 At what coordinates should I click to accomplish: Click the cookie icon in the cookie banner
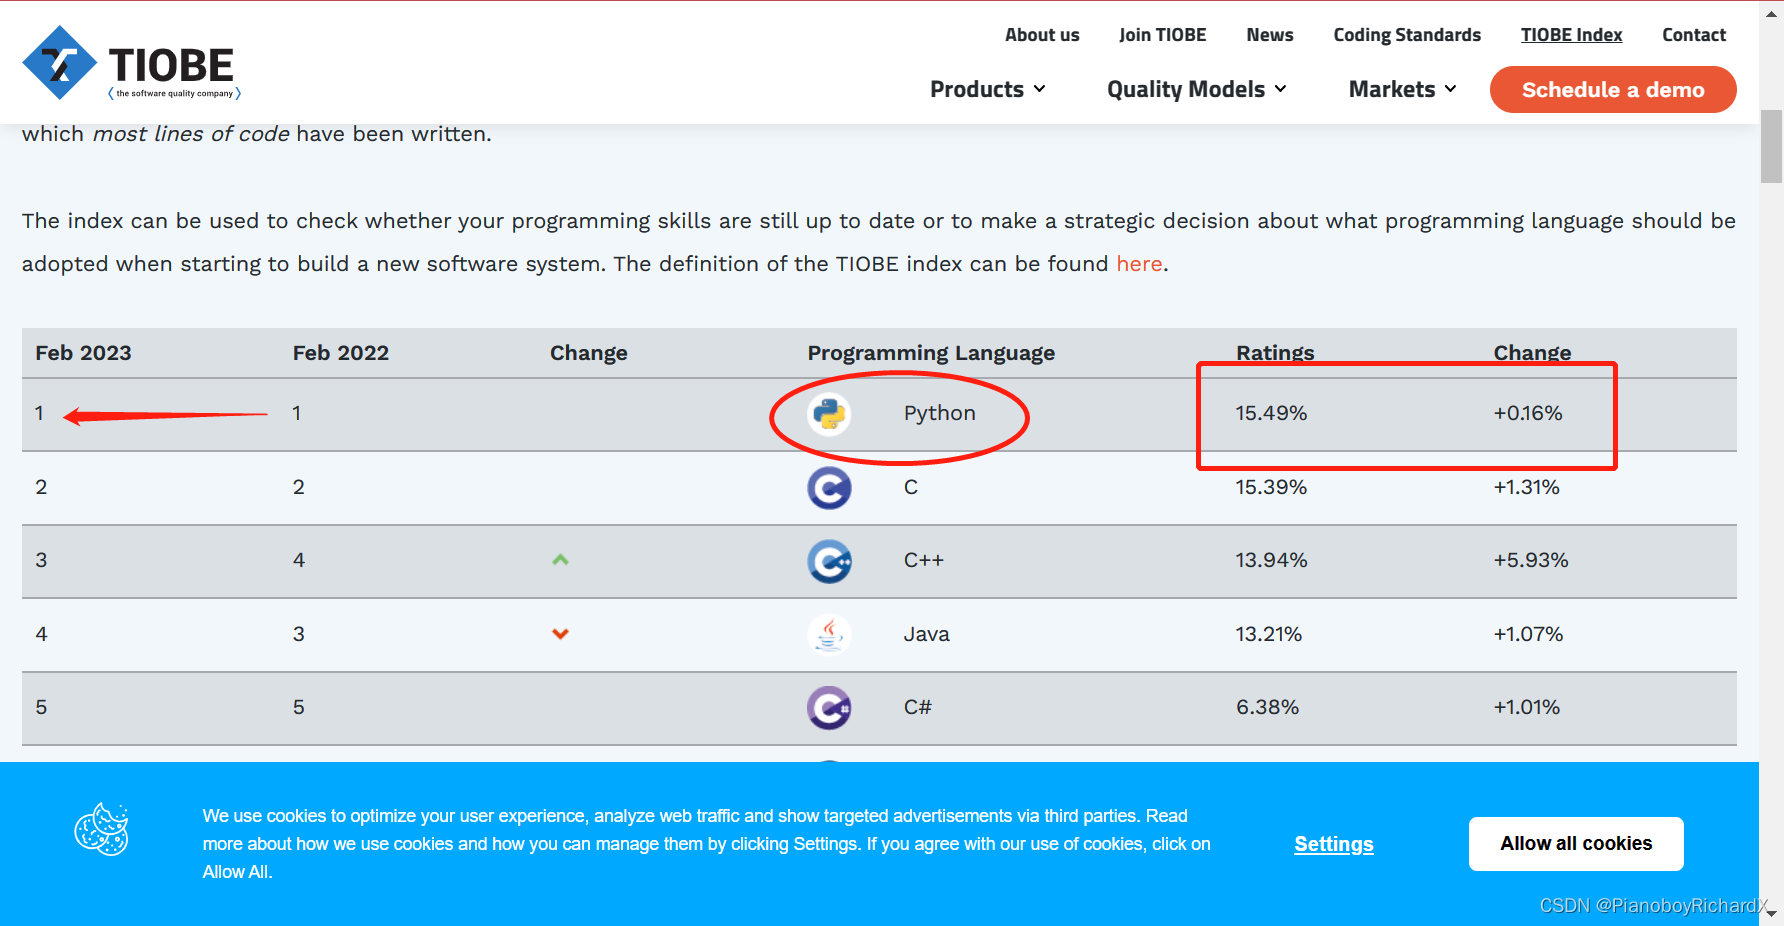click(102, 829)
